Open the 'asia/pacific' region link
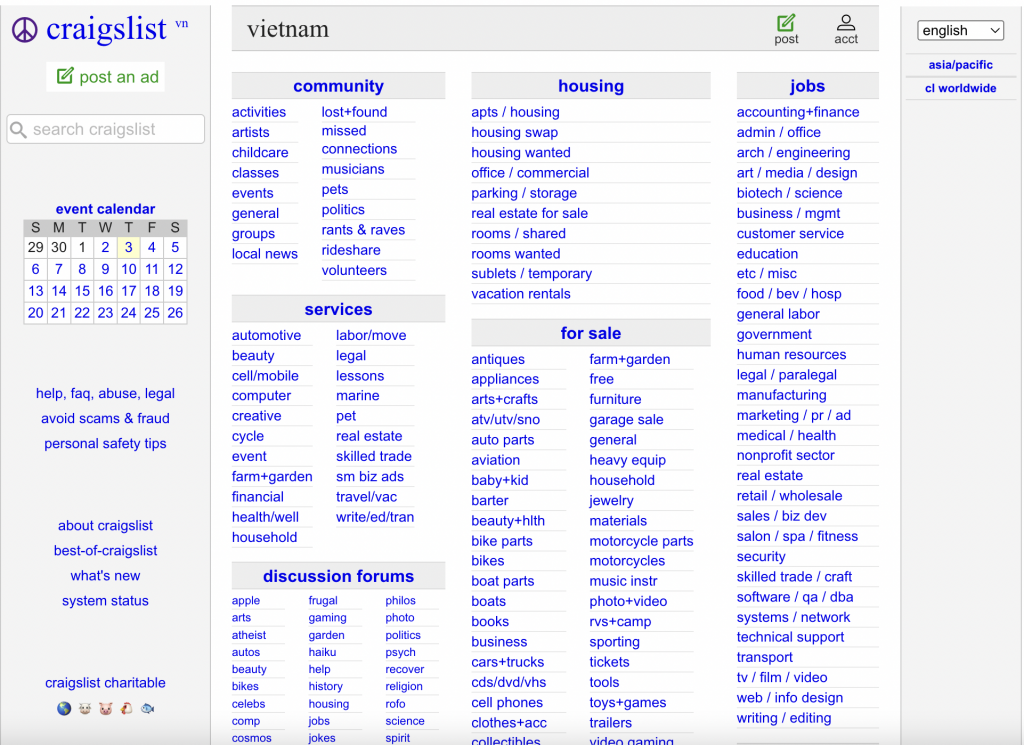The image size is (1024, 745). (960, 65)
